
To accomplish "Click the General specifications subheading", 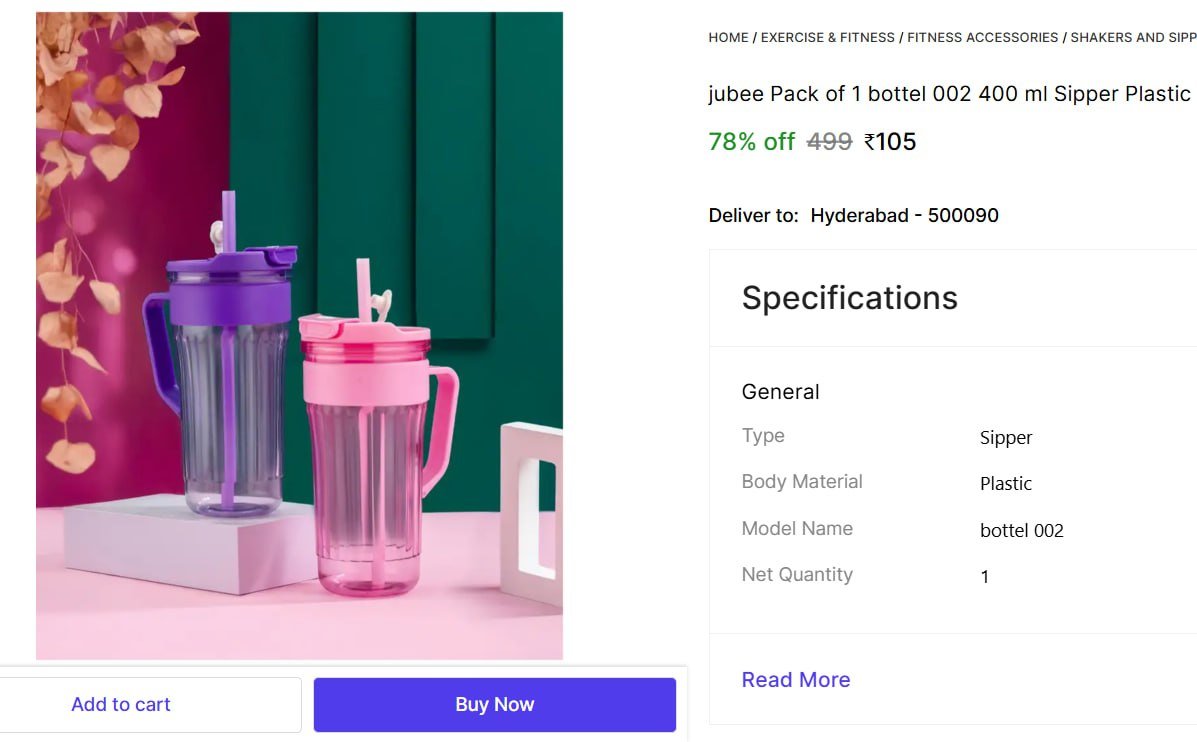I will 780,392.
